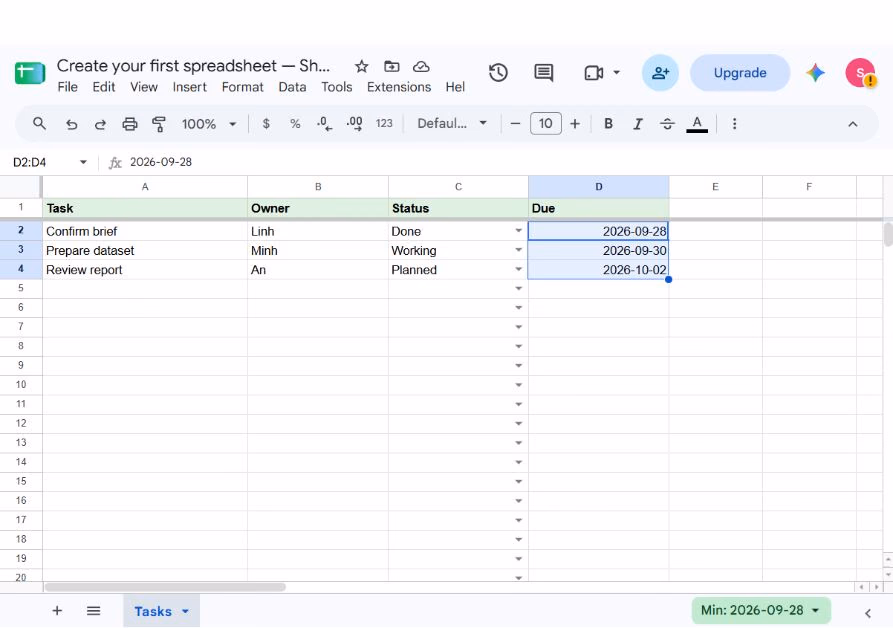This screenshot has width=893, height=628.
Task: Show more toolbar options
Action: [x=735, y=124]
